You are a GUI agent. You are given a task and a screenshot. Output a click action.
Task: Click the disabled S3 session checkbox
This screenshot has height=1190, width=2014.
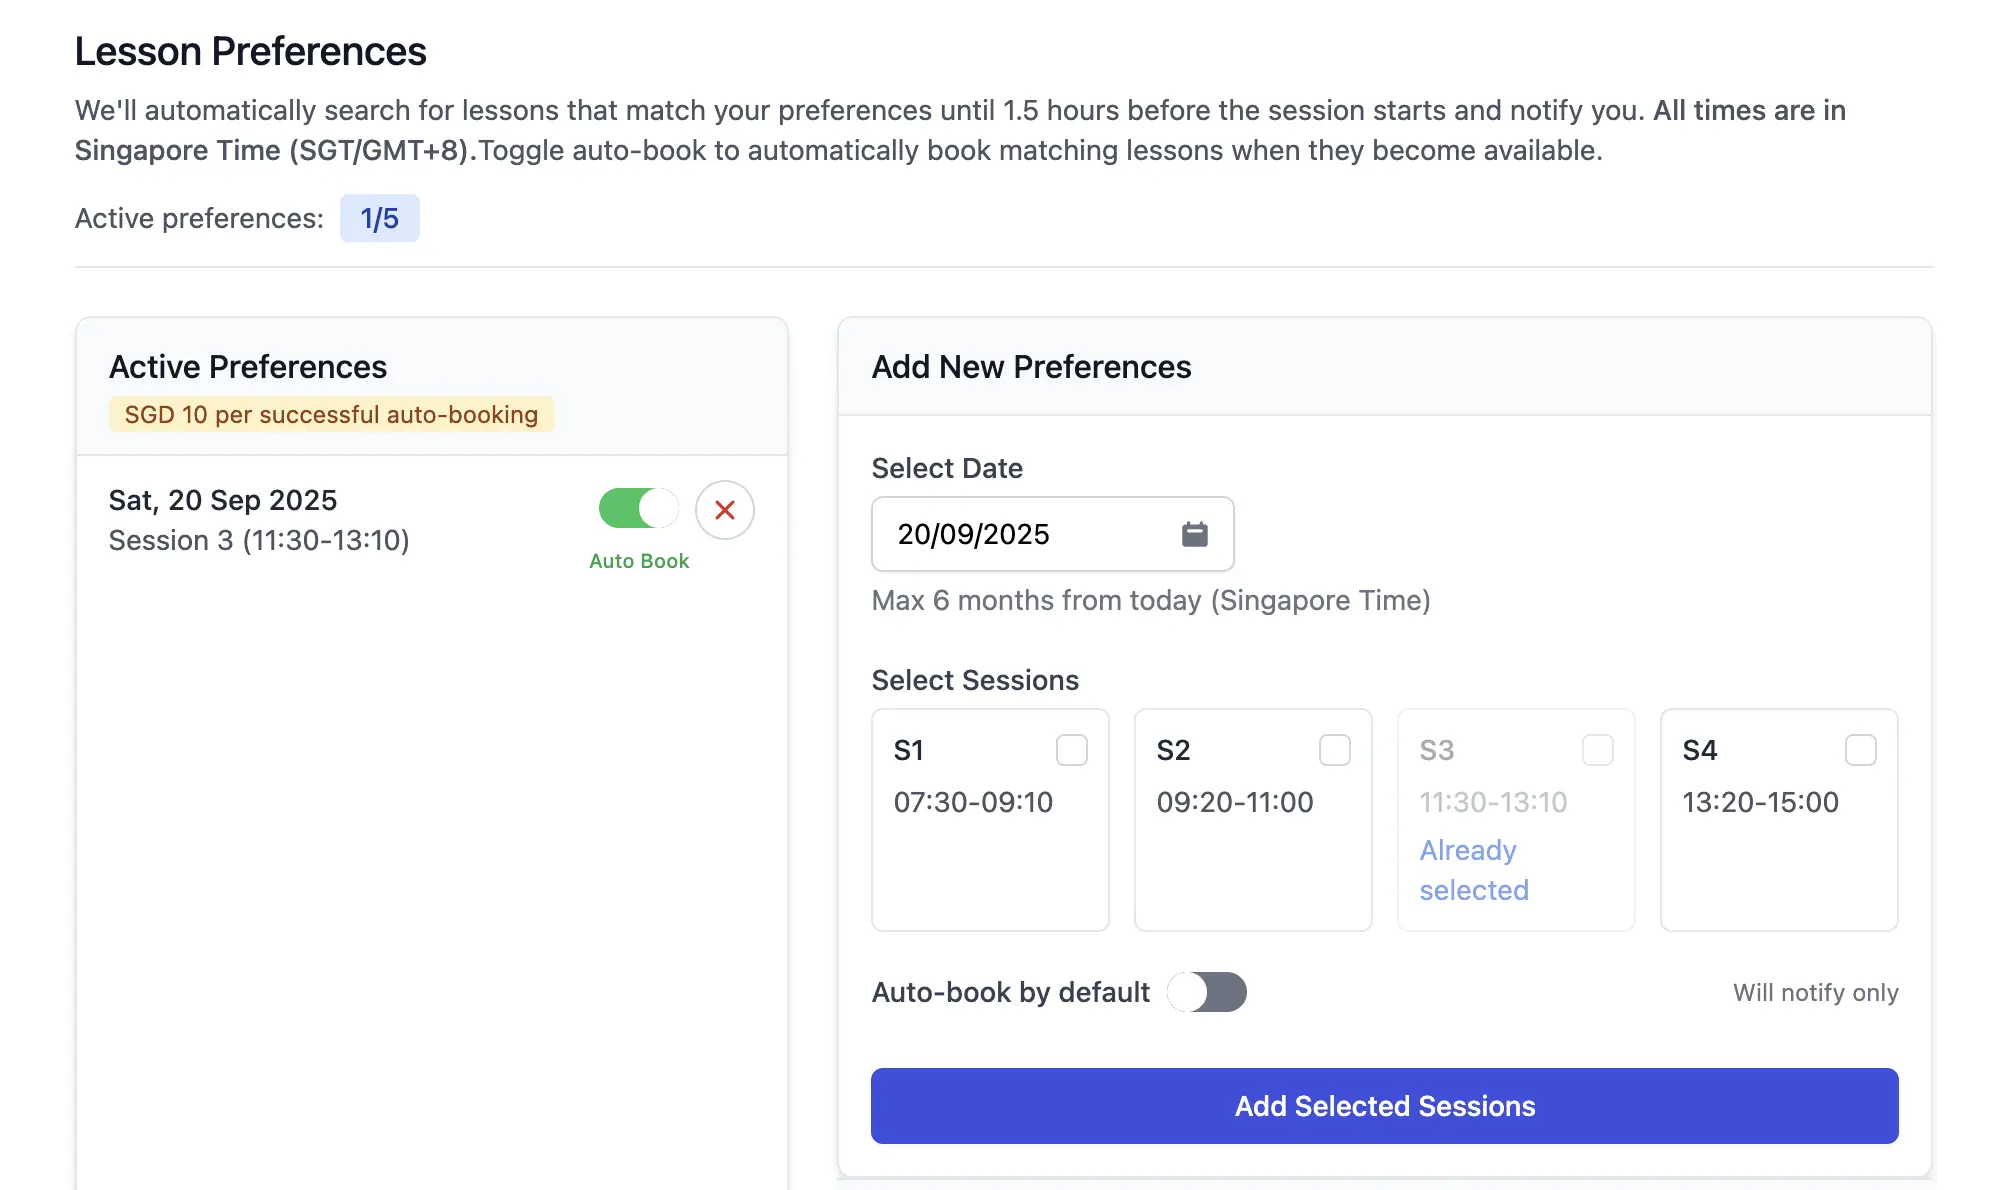[1597, 750]
